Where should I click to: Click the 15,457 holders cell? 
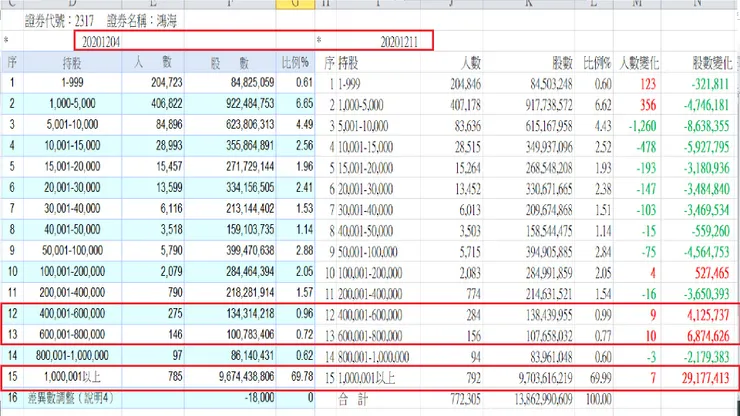pyautogui.click(x=169, y=166)
